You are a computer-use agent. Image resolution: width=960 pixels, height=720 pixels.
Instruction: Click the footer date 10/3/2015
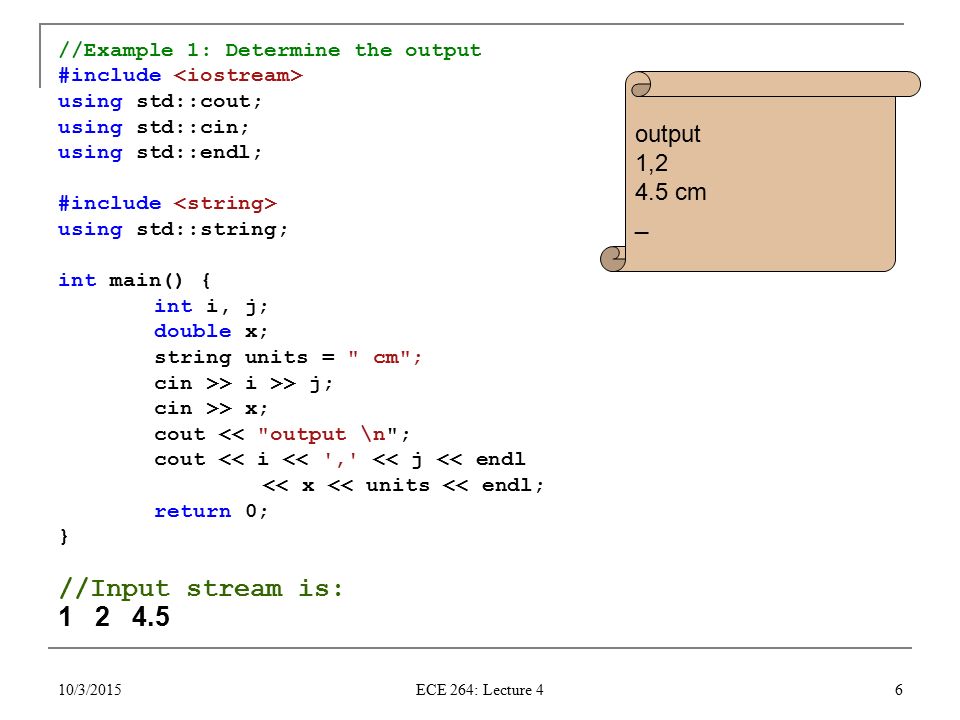tap(90, 690)
